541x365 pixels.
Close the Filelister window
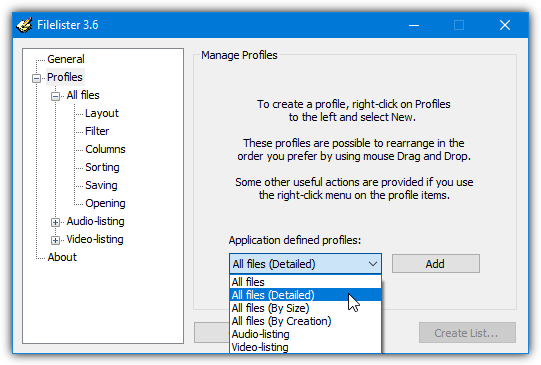click(505, 25)
